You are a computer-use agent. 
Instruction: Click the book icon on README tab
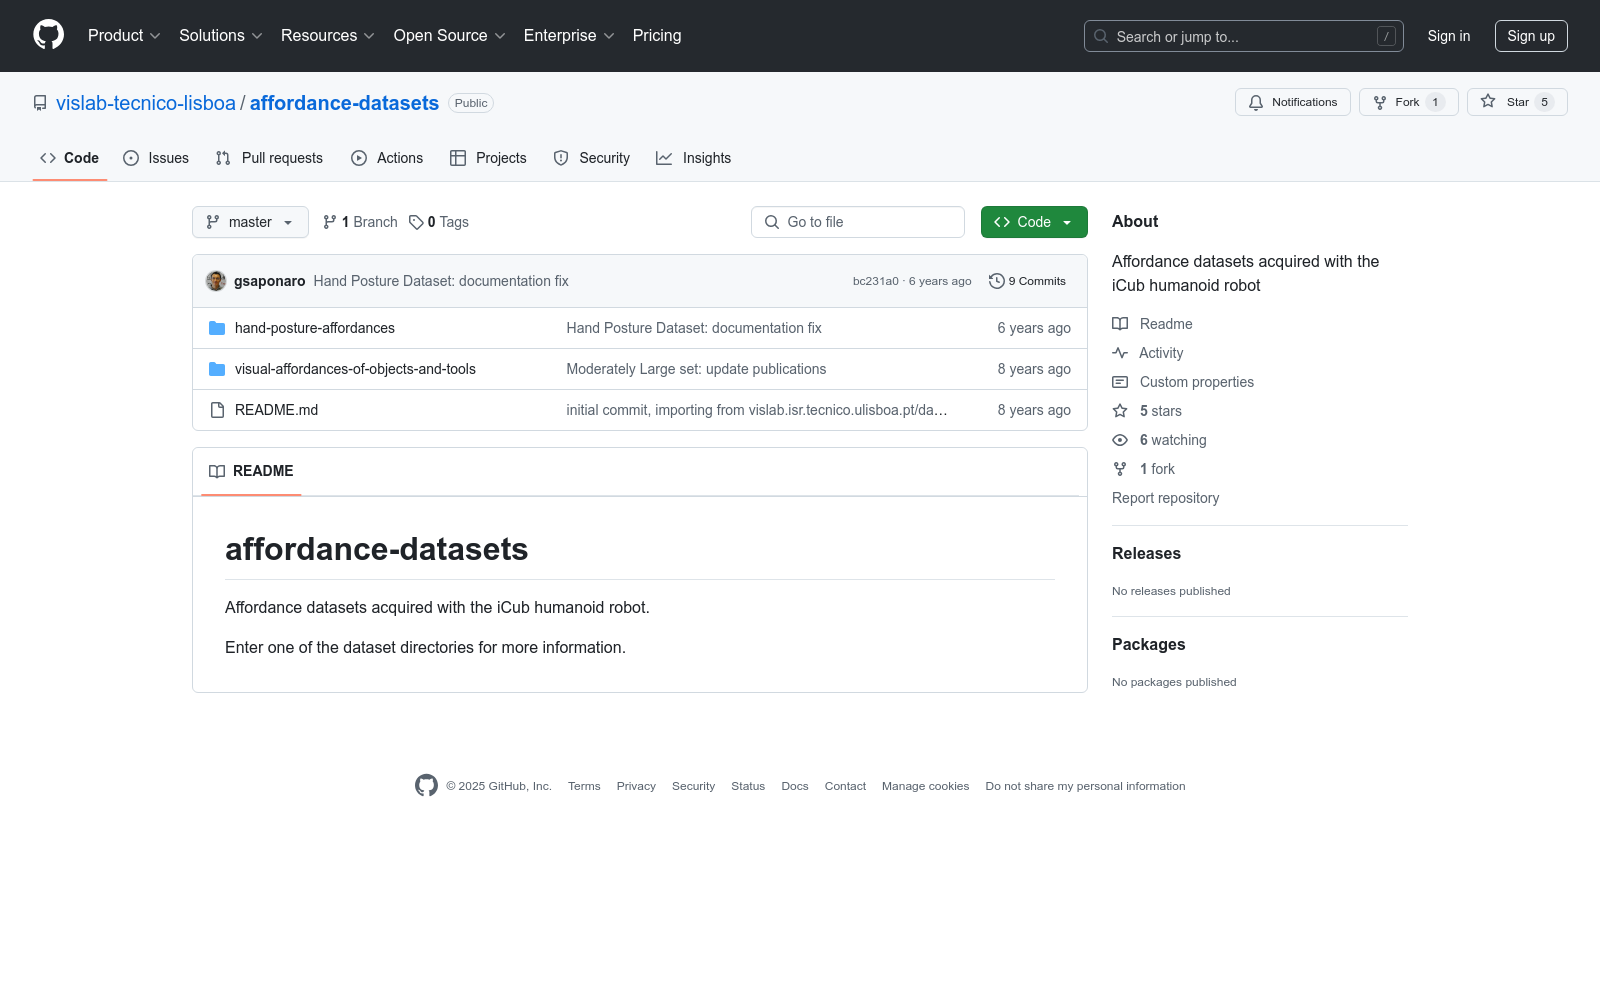pyautogui.click(x=217, y=471)
